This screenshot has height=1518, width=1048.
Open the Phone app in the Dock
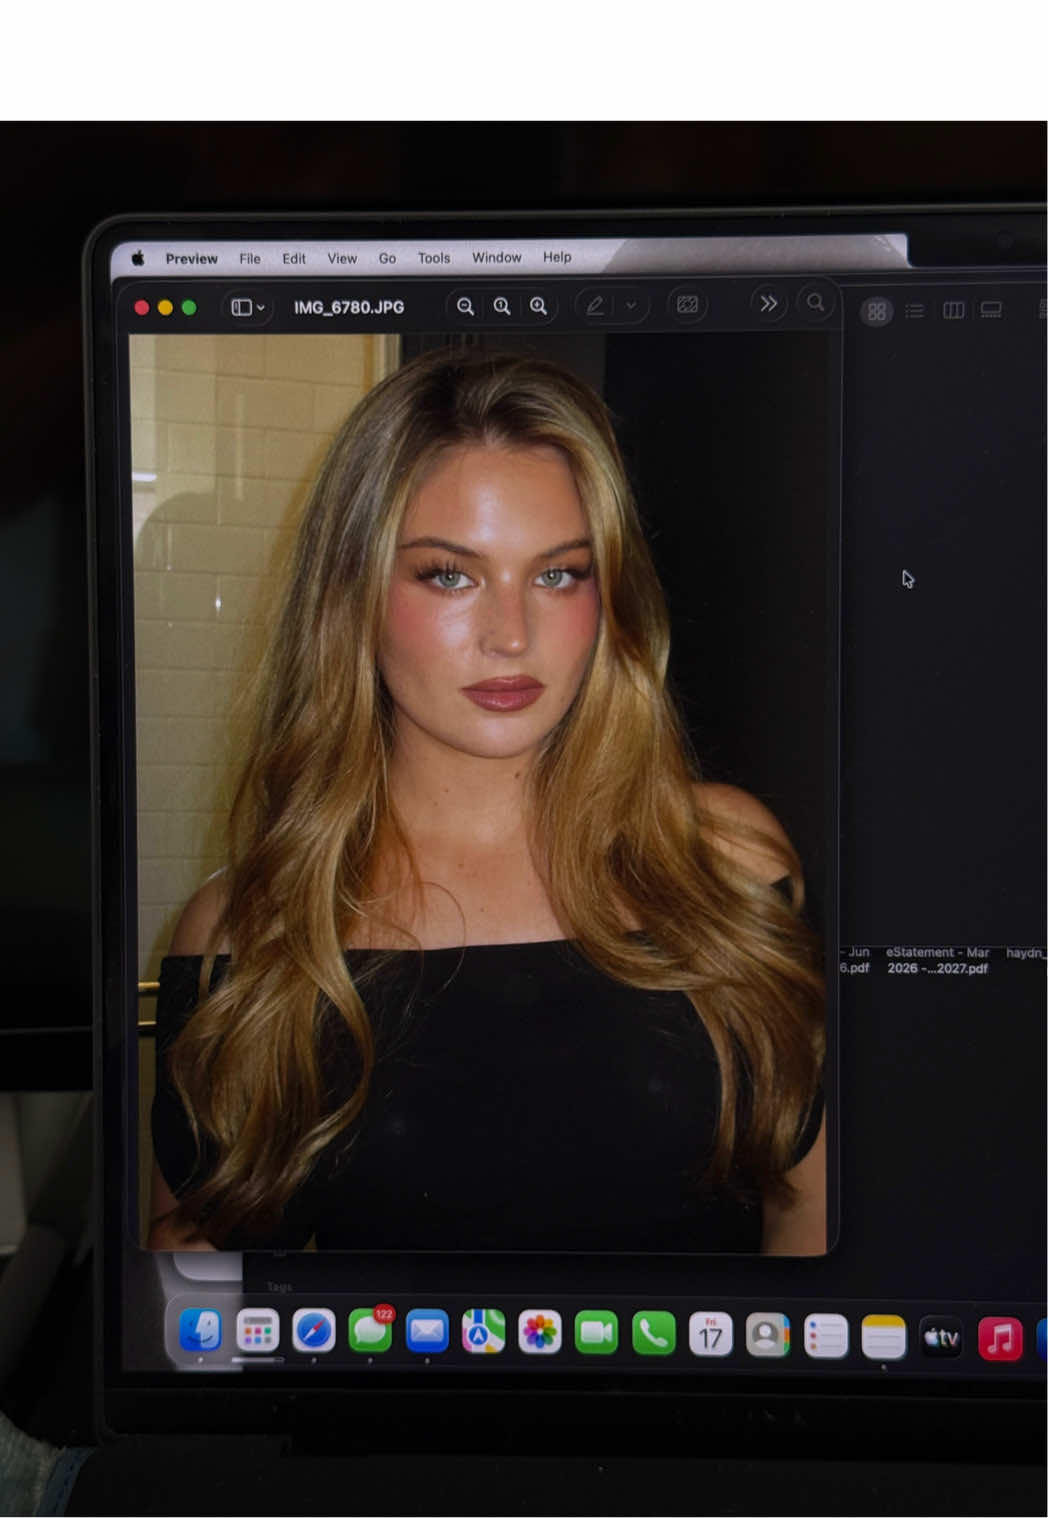click(x=654, y=1334)
